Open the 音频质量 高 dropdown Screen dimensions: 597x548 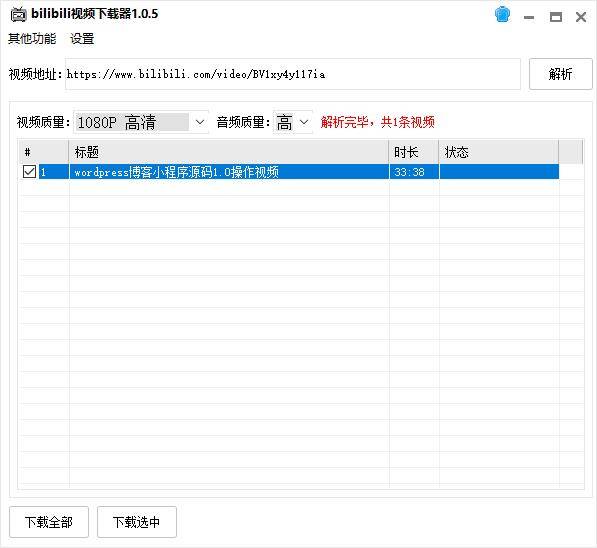[292, 122]
